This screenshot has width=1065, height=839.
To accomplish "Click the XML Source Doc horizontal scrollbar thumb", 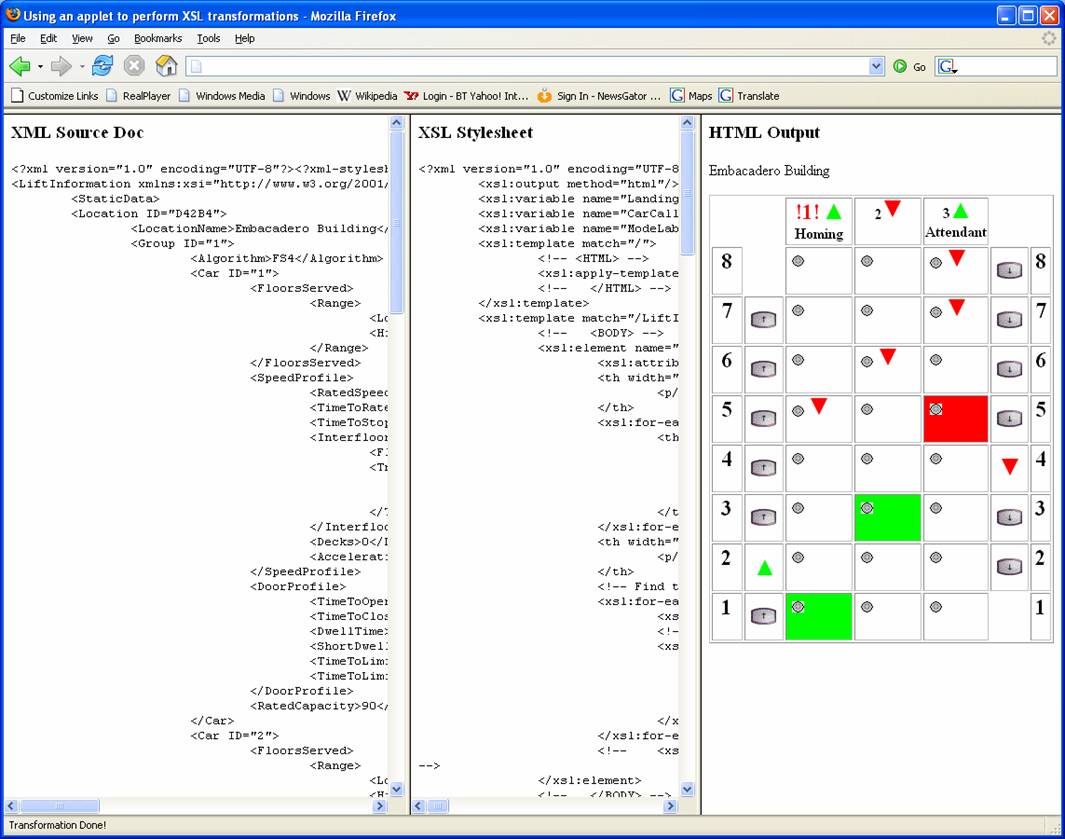I will pyautogui.click(x=60, y=806).
